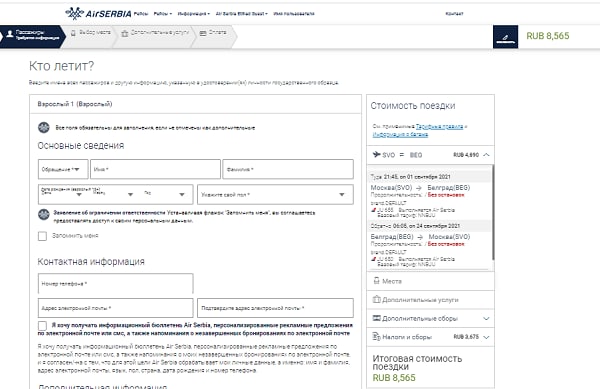Open the fare rules link

[439, 126]
